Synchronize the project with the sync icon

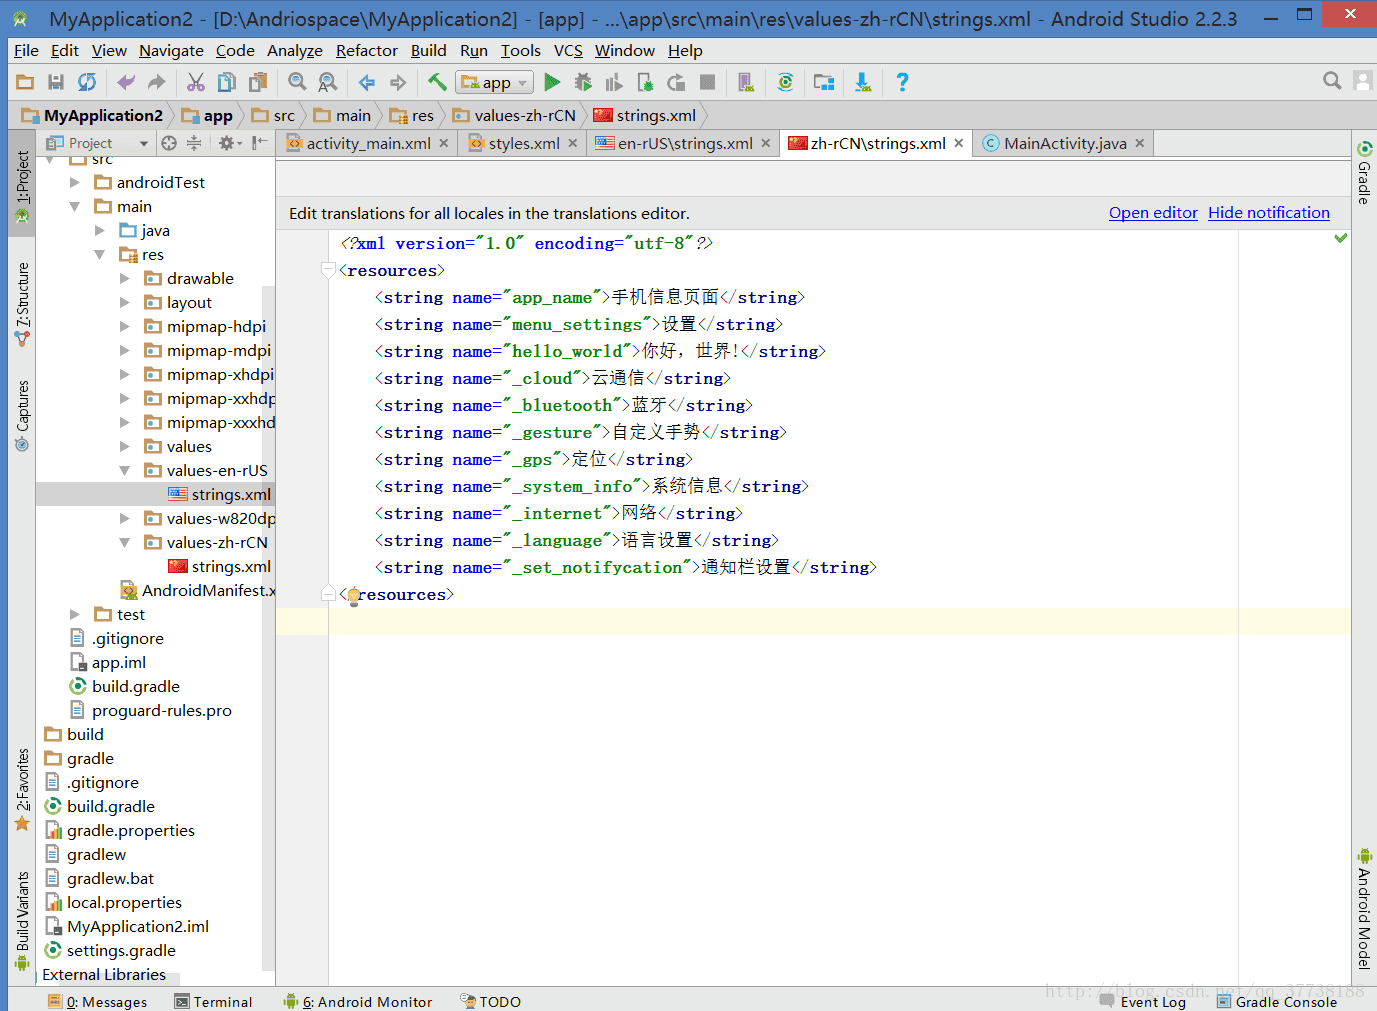87,82
